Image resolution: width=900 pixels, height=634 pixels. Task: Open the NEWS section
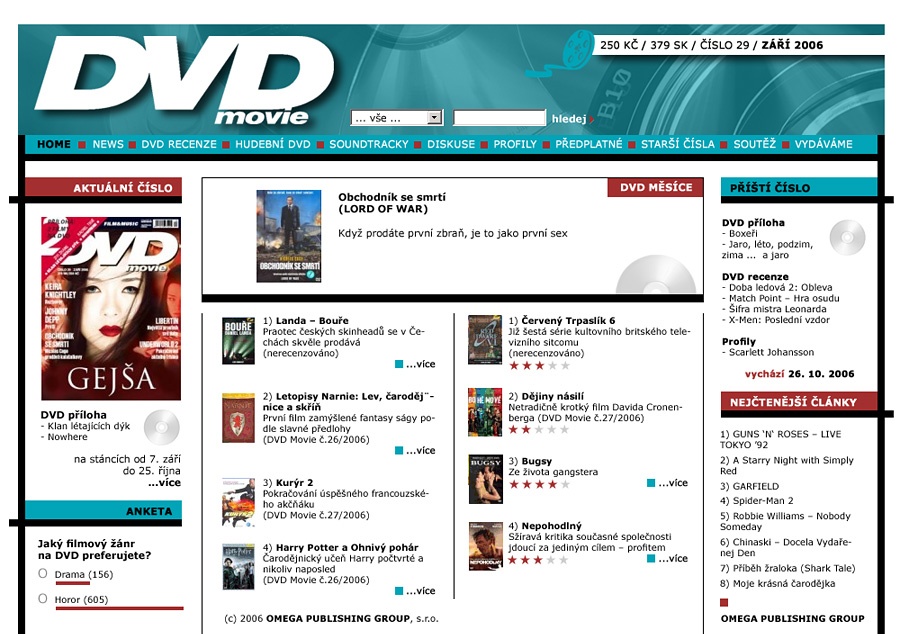108,144
